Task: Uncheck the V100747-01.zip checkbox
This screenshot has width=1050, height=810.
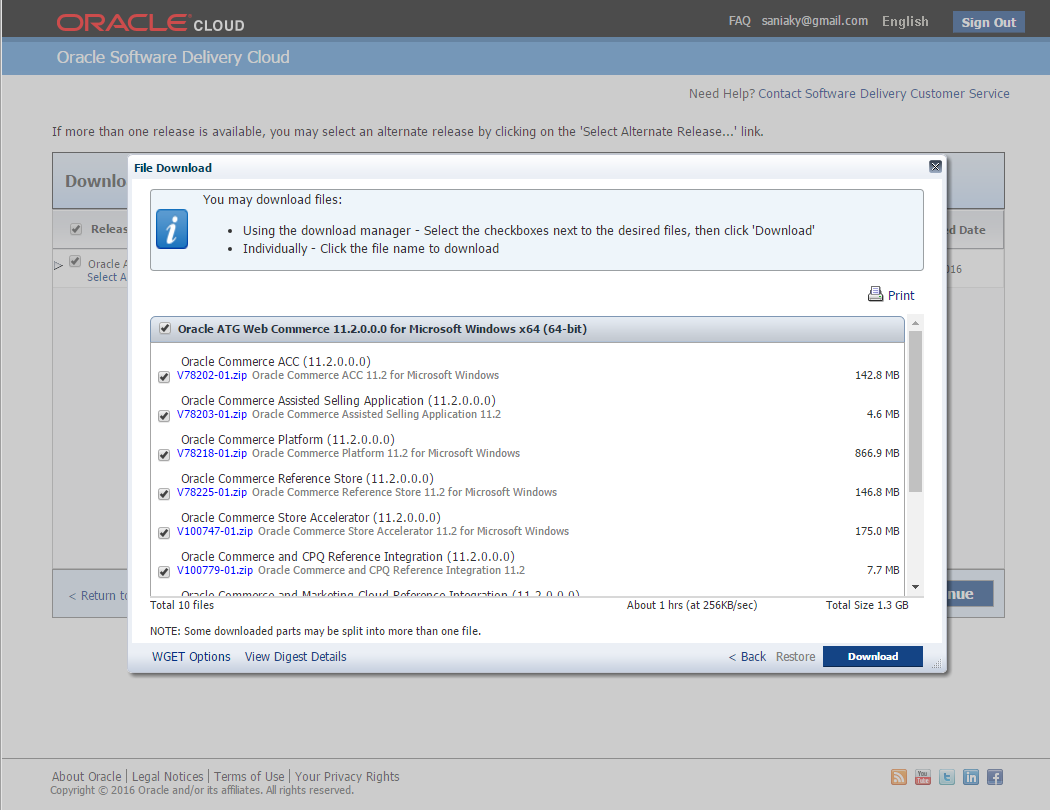Action: click(164, 533)
